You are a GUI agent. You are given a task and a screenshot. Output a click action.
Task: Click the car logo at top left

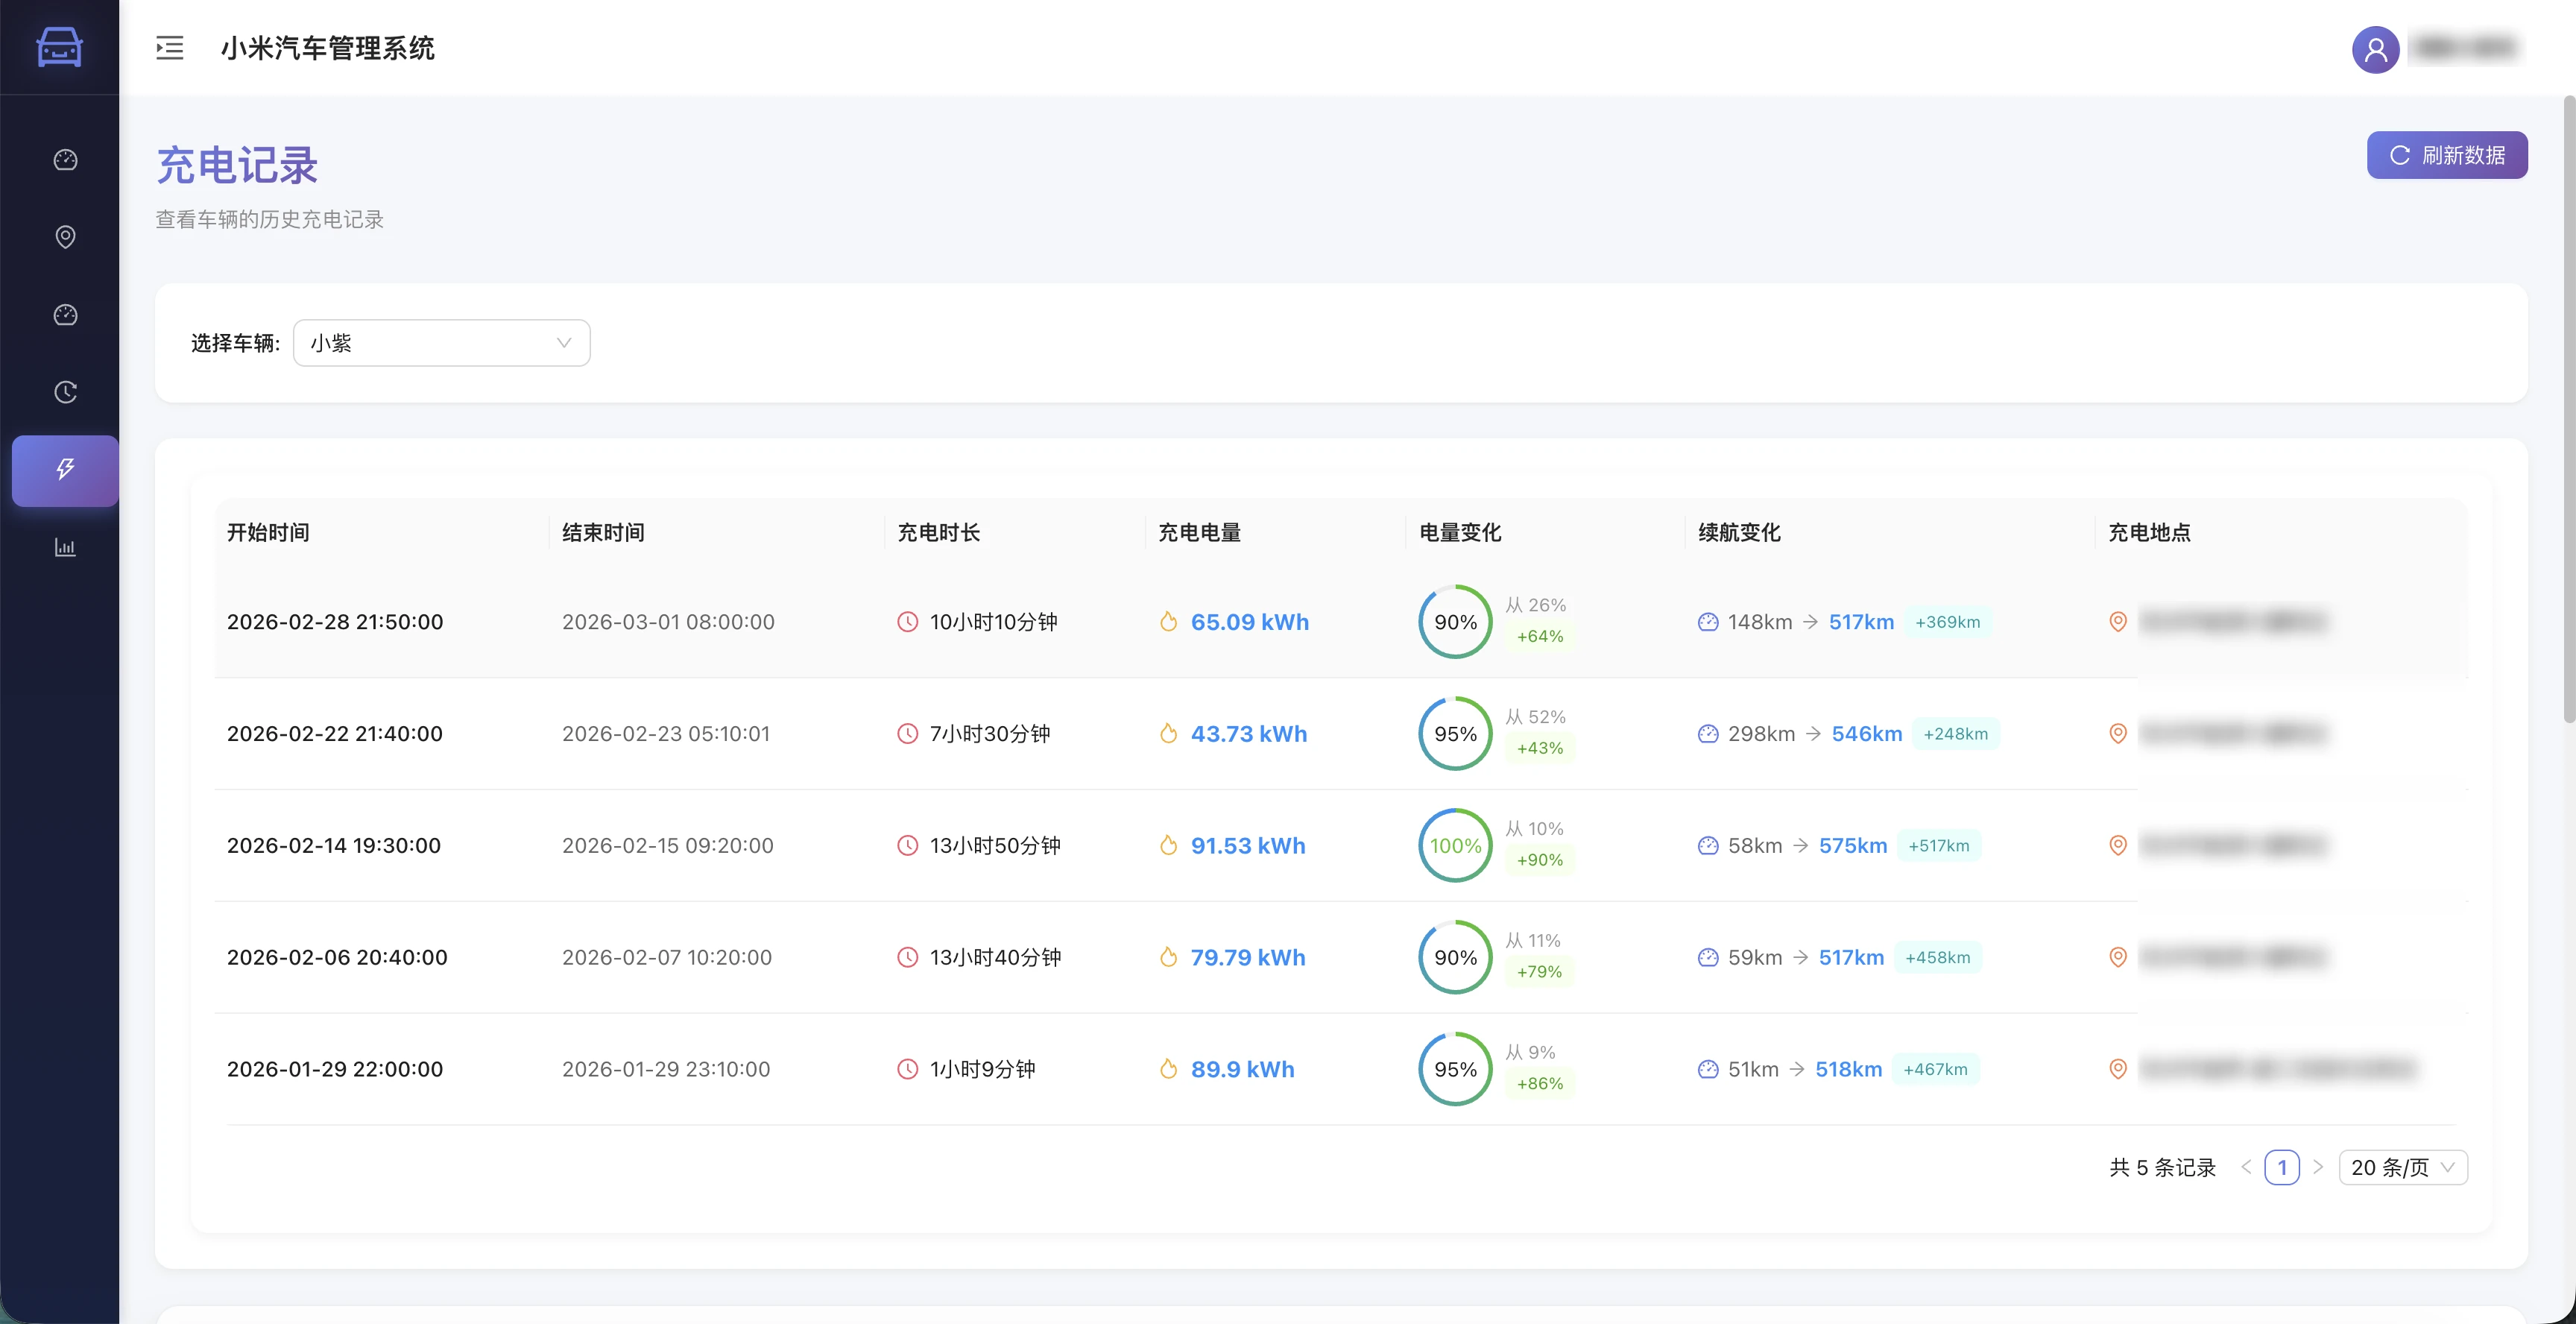pyautogui.click(x=59, y=47)
